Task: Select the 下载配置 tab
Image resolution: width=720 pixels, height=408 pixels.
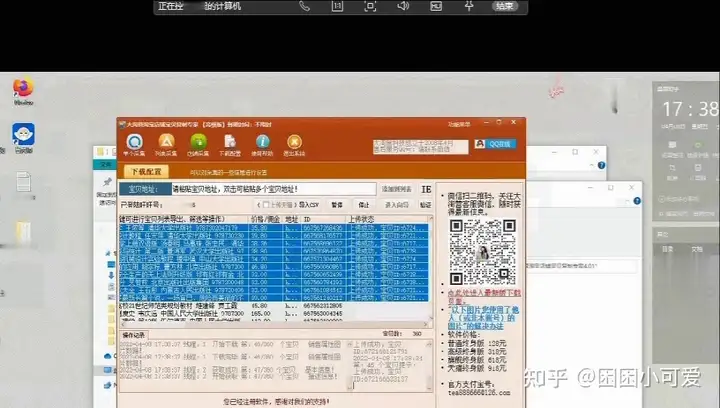Action: pyautogui.click(x=146, y=172)
